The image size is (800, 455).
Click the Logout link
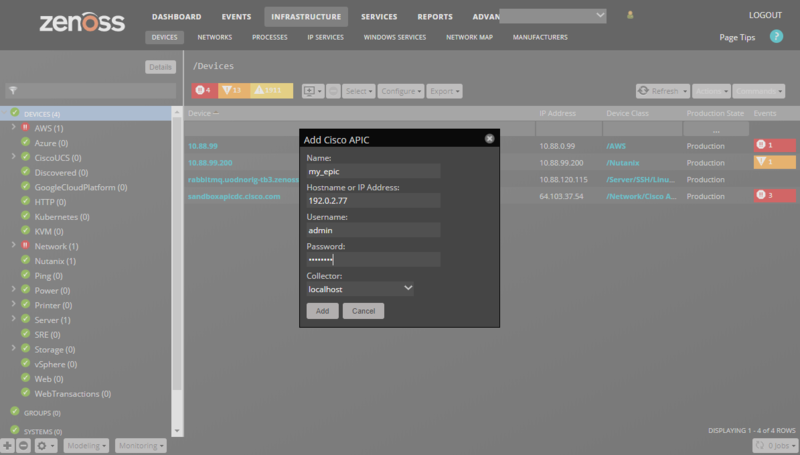(765, 15)
